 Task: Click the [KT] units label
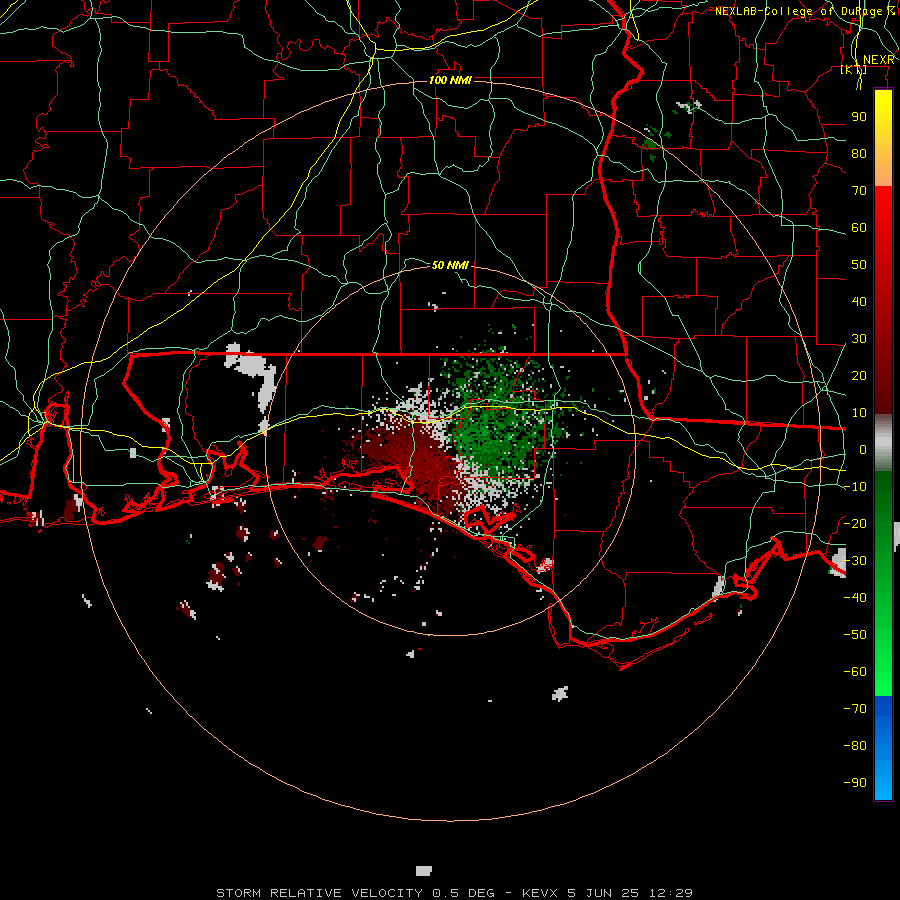[853, 69]
